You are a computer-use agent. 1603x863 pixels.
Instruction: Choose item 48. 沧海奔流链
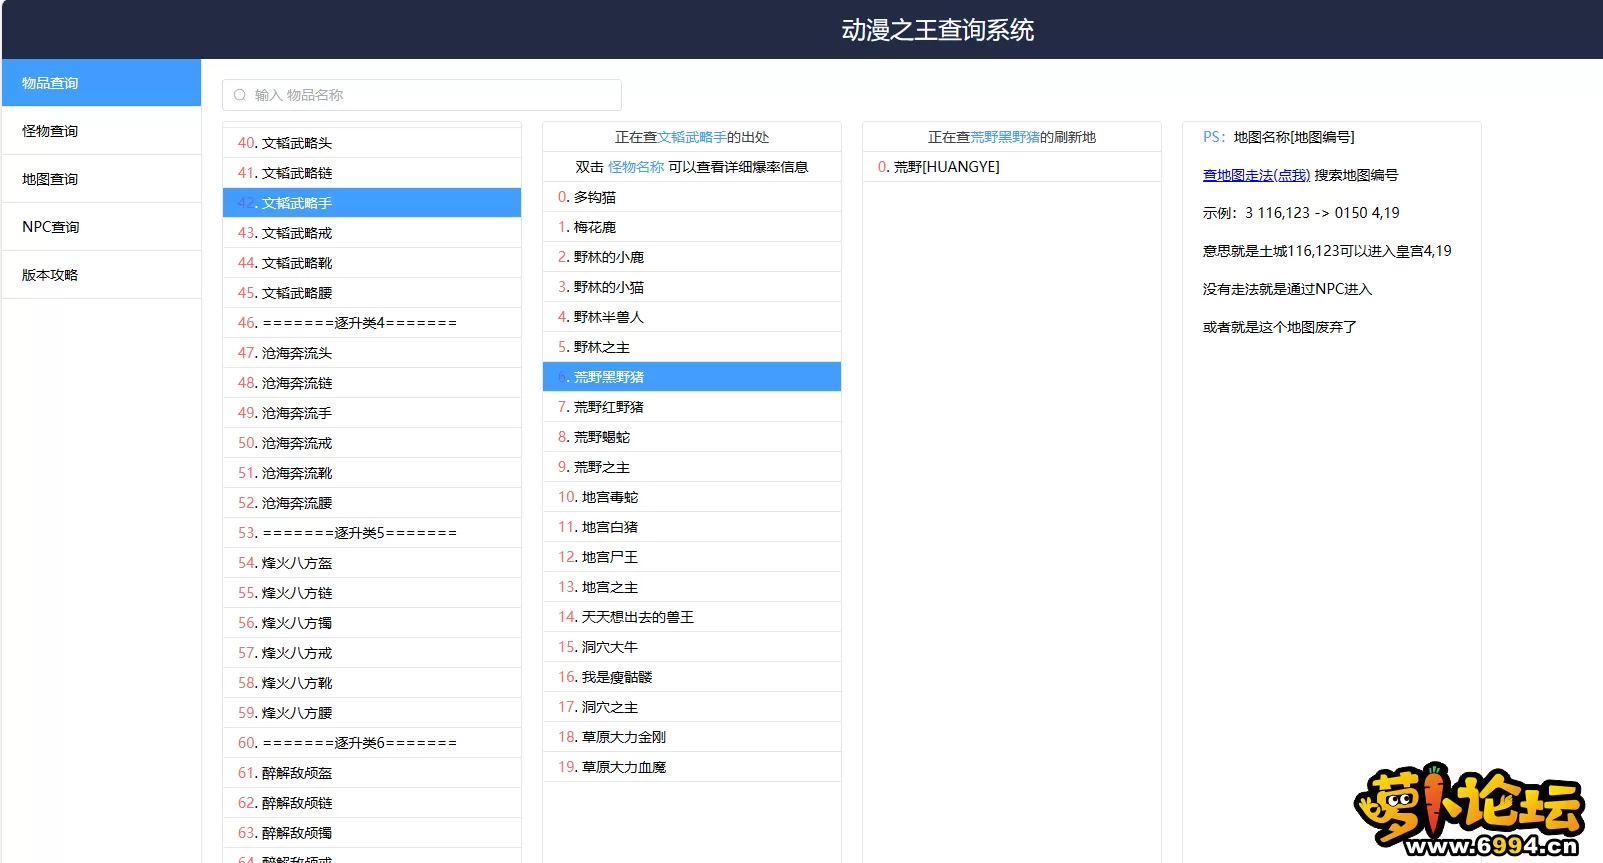coord(372,383)
